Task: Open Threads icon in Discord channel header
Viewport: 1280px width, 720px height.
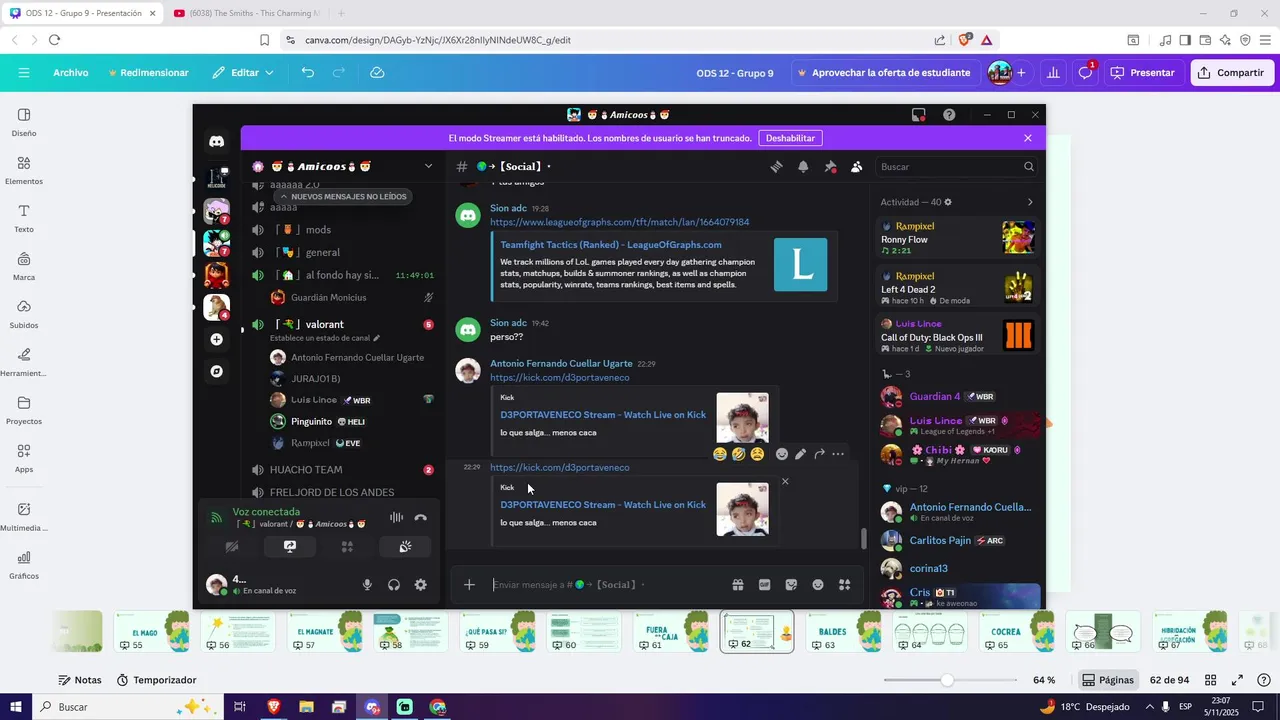Action: coord(776,167)
